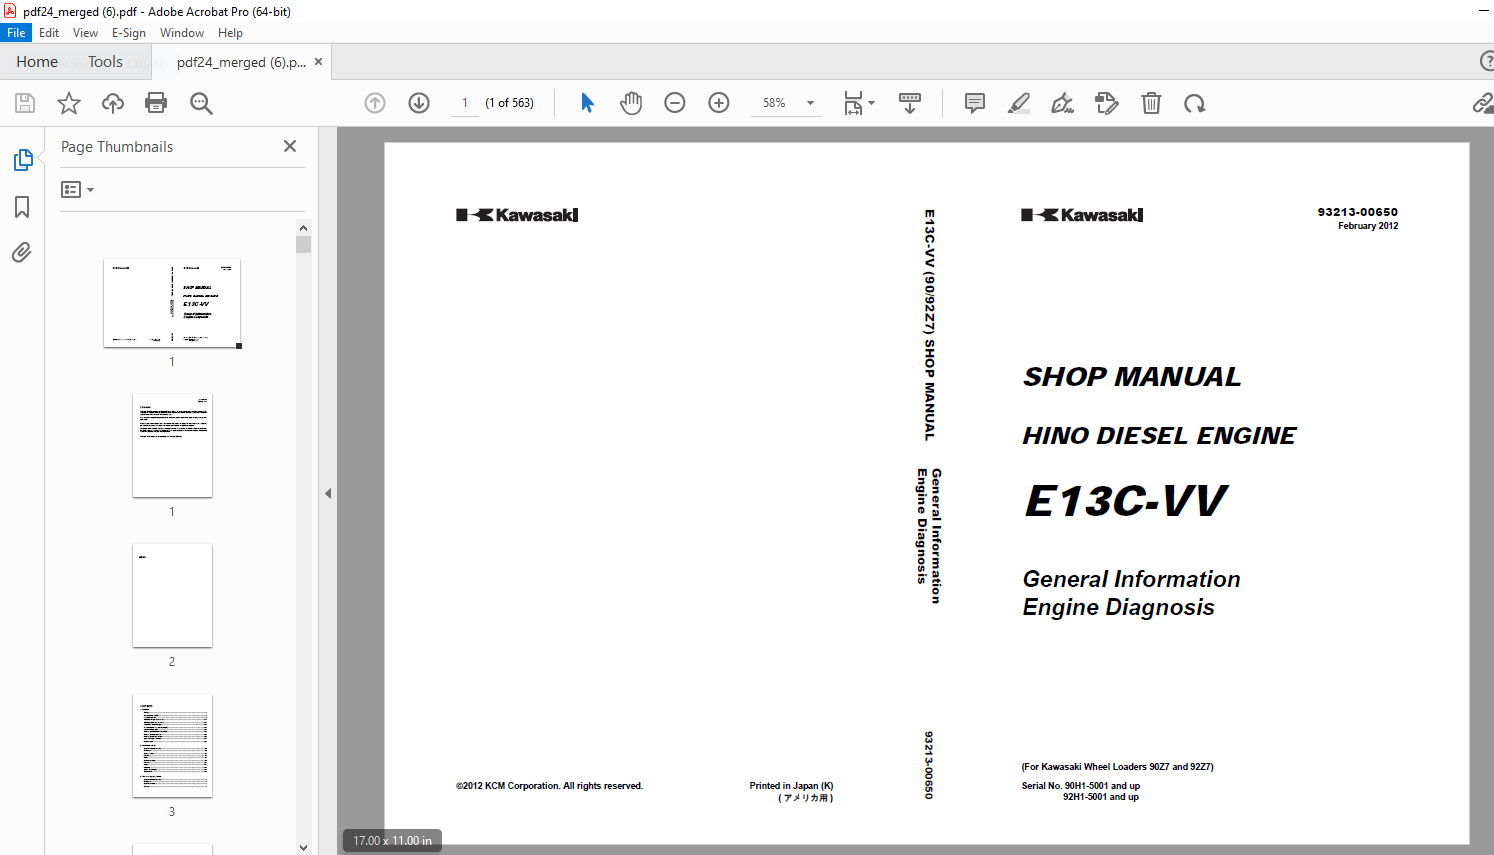Add a sticky note comment
Viewport: 1494px width, 855px height.
coord(975,103)
